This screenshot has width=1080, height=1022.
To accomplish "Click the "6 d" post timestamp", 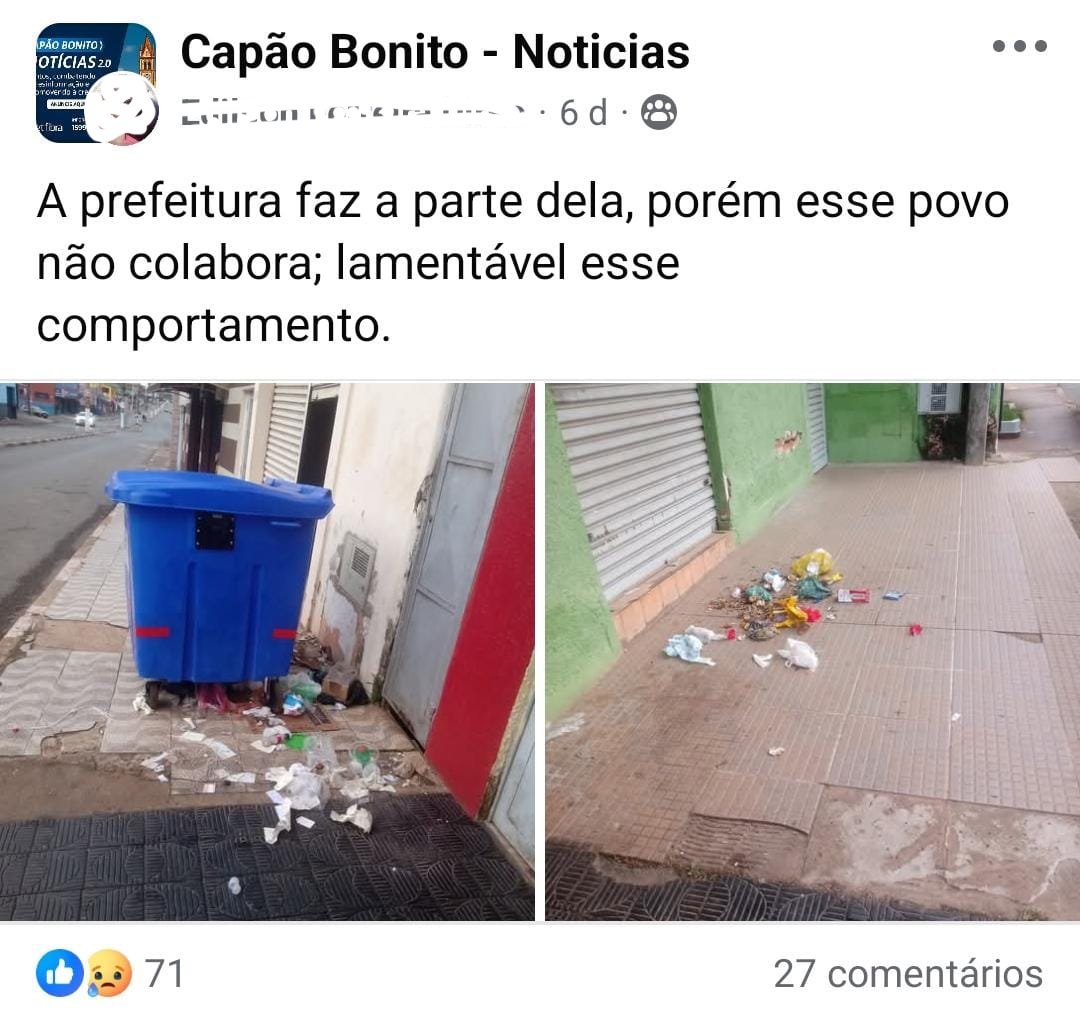I will 583,113.
